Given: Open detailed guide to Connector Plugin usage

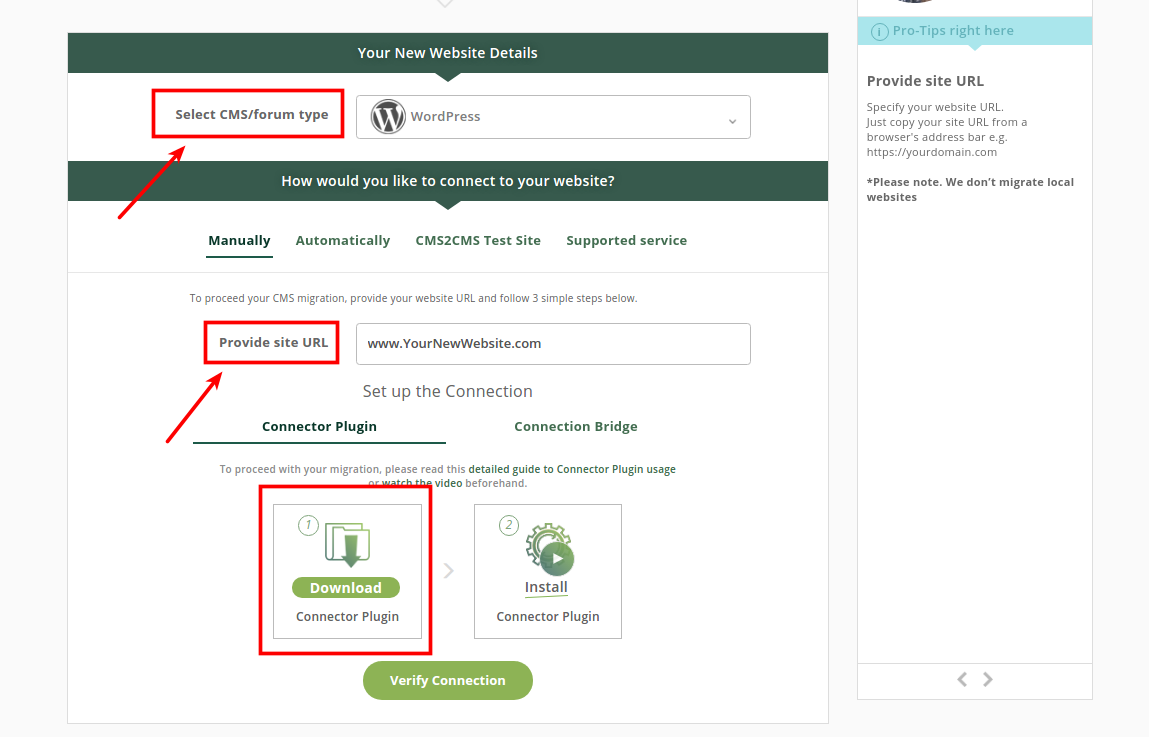Looking at the screenshot, I should point(572,469).
